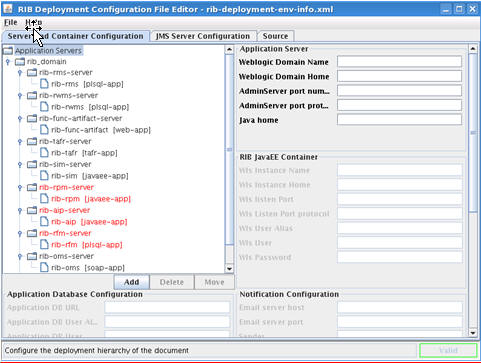The image size is (481, 363).
Task: Click the Add button
Action: point(132,282)
